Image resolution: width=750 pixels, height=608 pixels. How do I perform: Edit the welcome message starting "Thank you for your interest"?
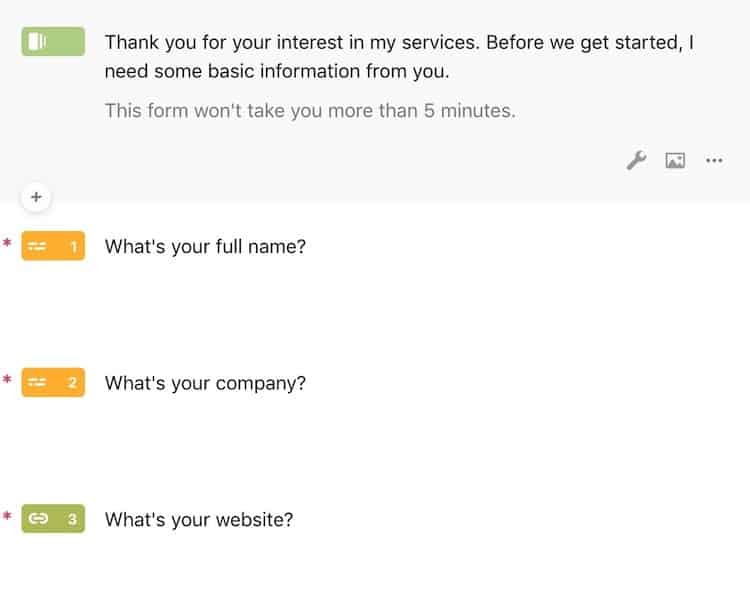399,56
